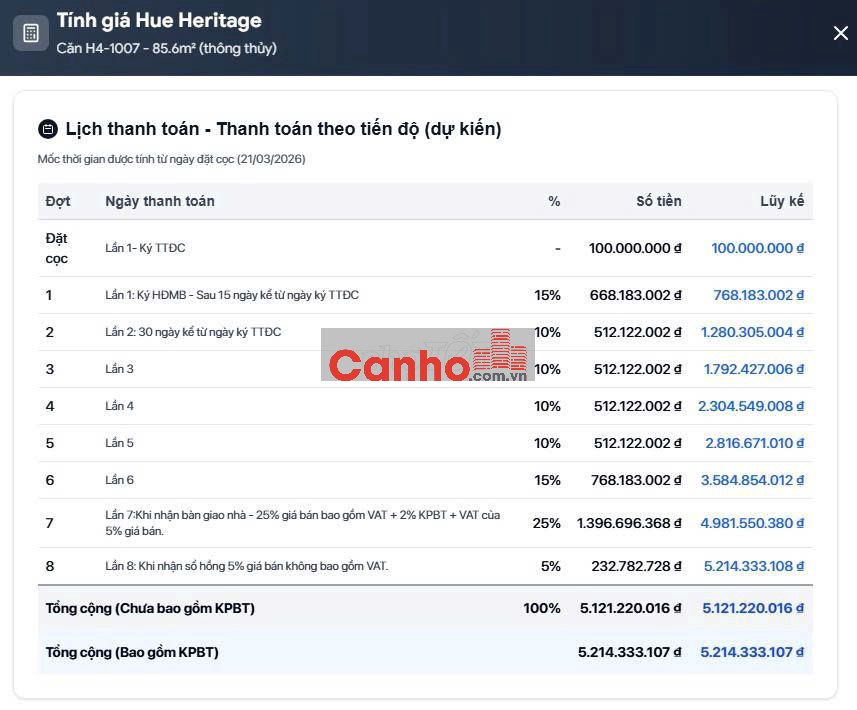Image resolution: width=857 pixels, height=710 pixels.
Task: Click cumulative amount 768.183.002 đ
Action: [x=758, y=295]
